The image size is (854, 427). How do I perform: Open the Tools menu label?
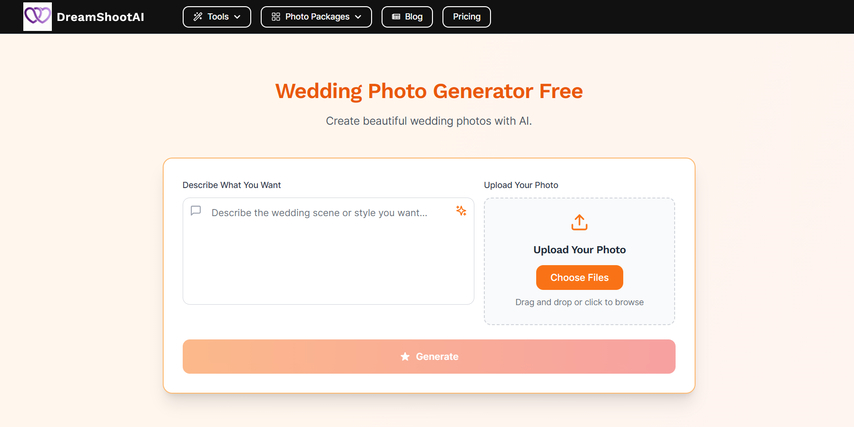[x=218, y=17]
